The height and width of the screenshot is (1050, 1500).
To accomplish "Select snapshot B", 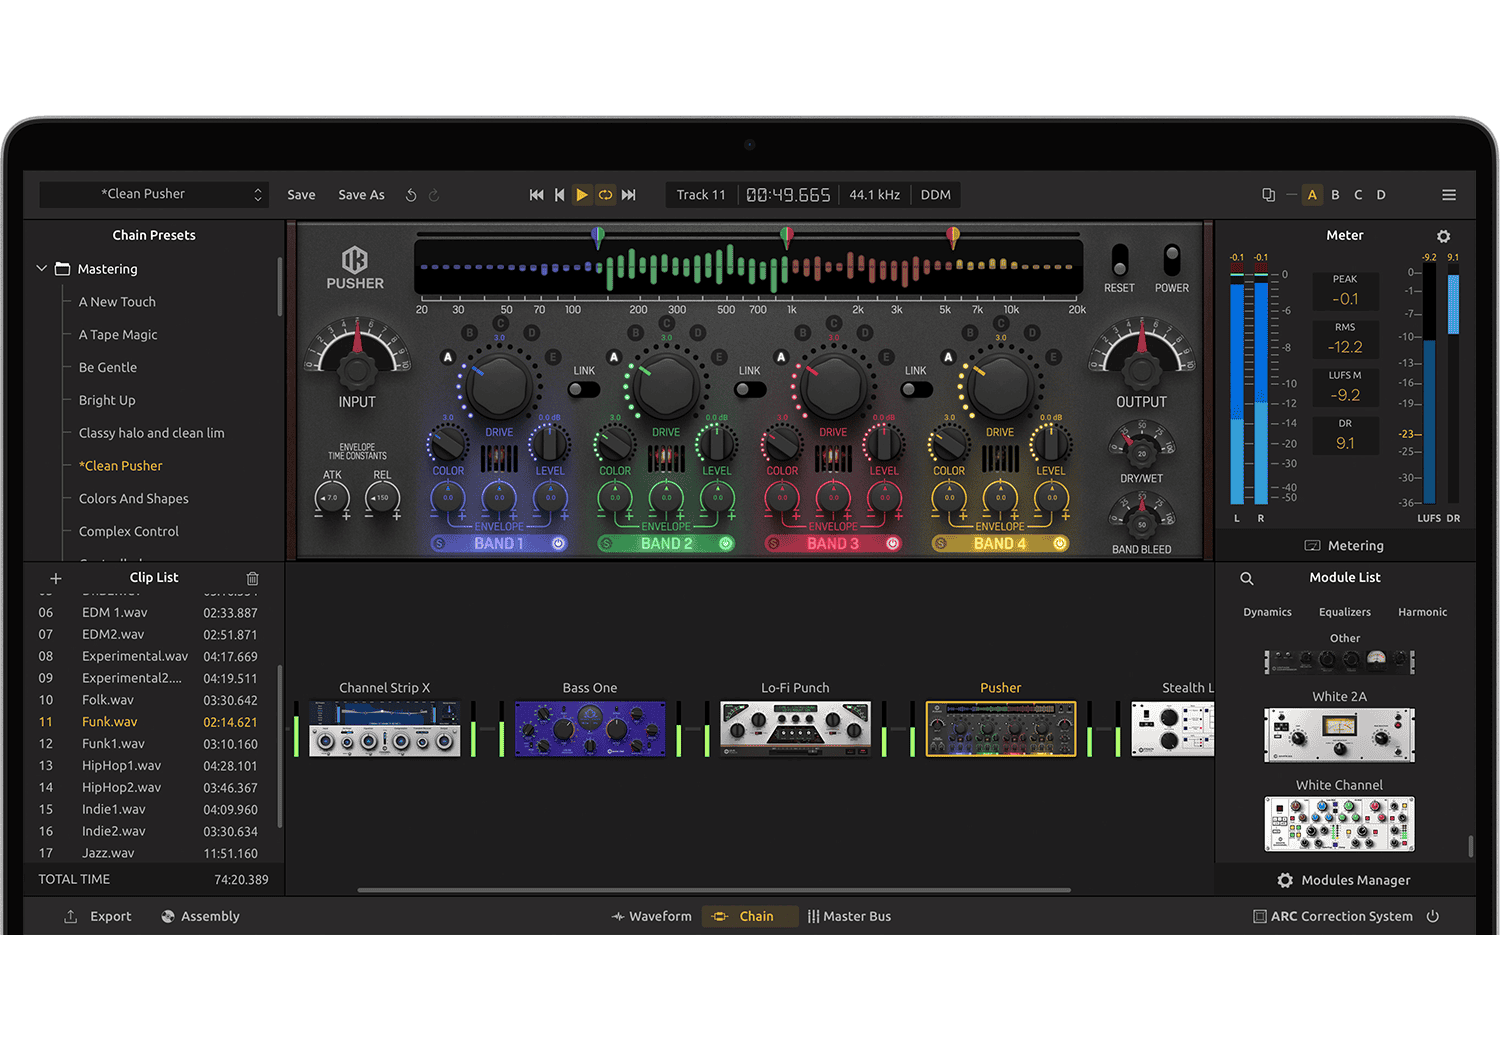I will click(x=1335, y=195).
